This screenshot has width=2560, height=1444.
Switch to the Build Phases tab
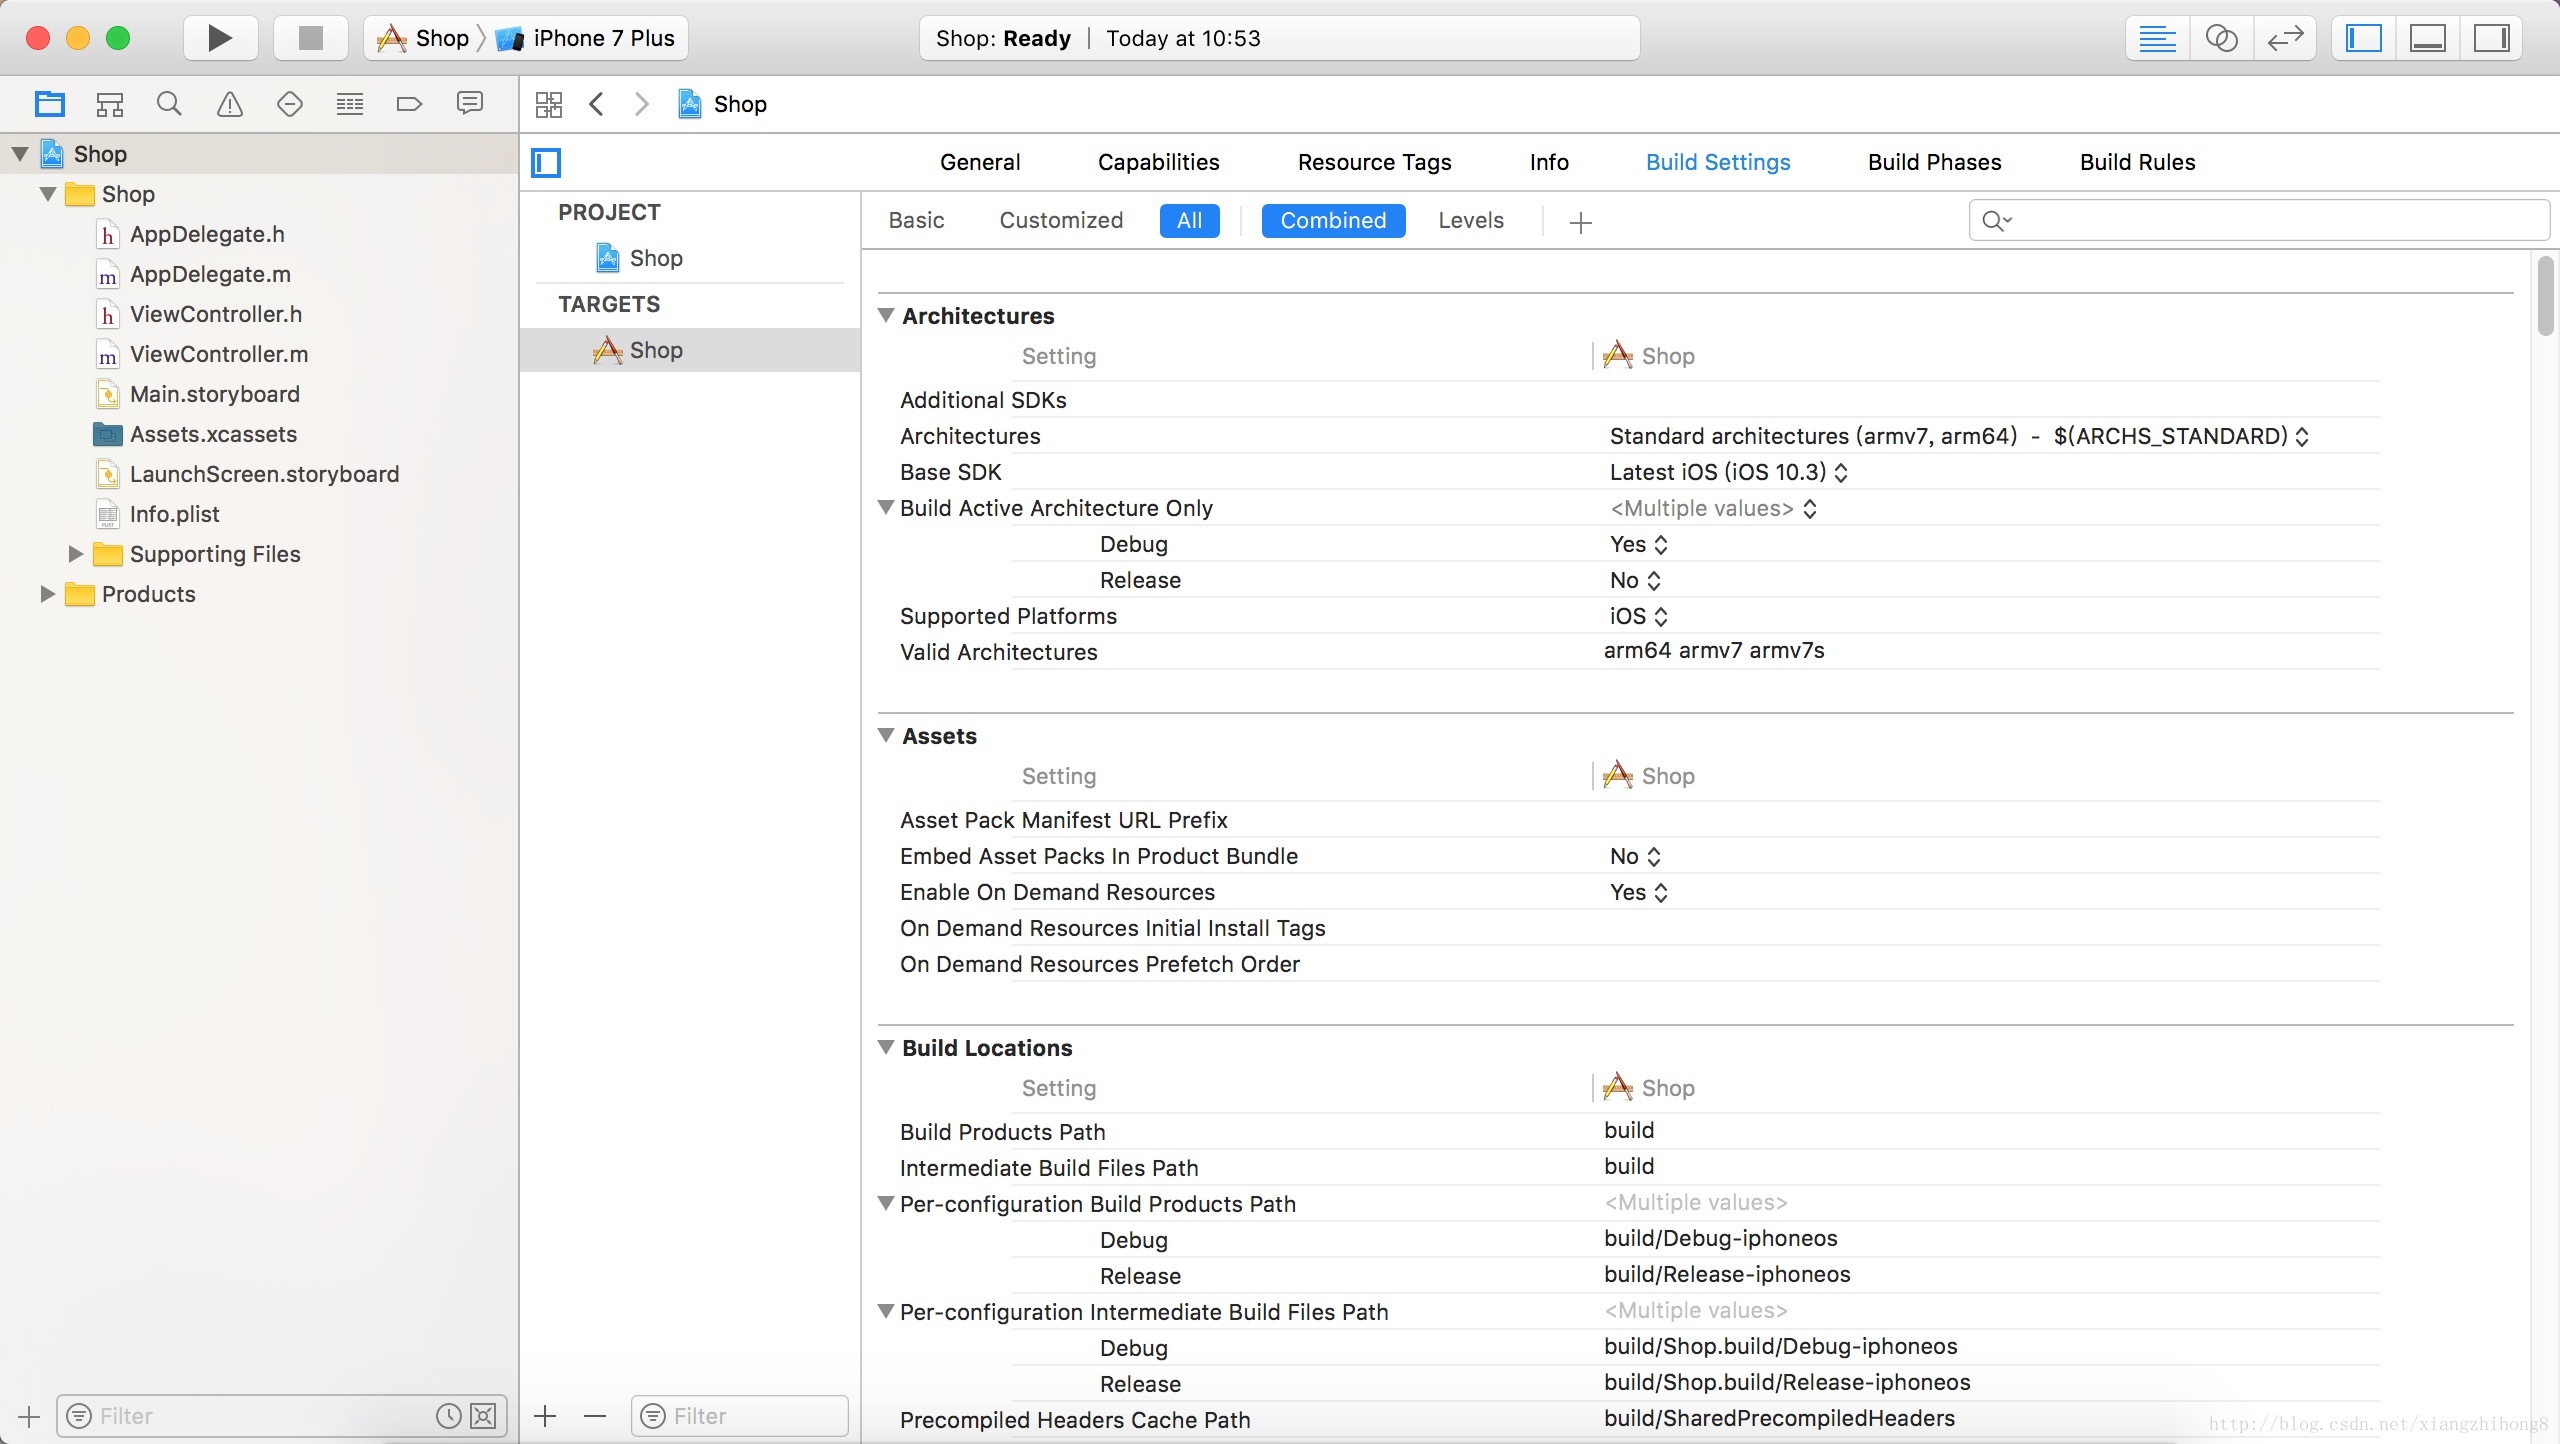click(x=1934, y=162)
